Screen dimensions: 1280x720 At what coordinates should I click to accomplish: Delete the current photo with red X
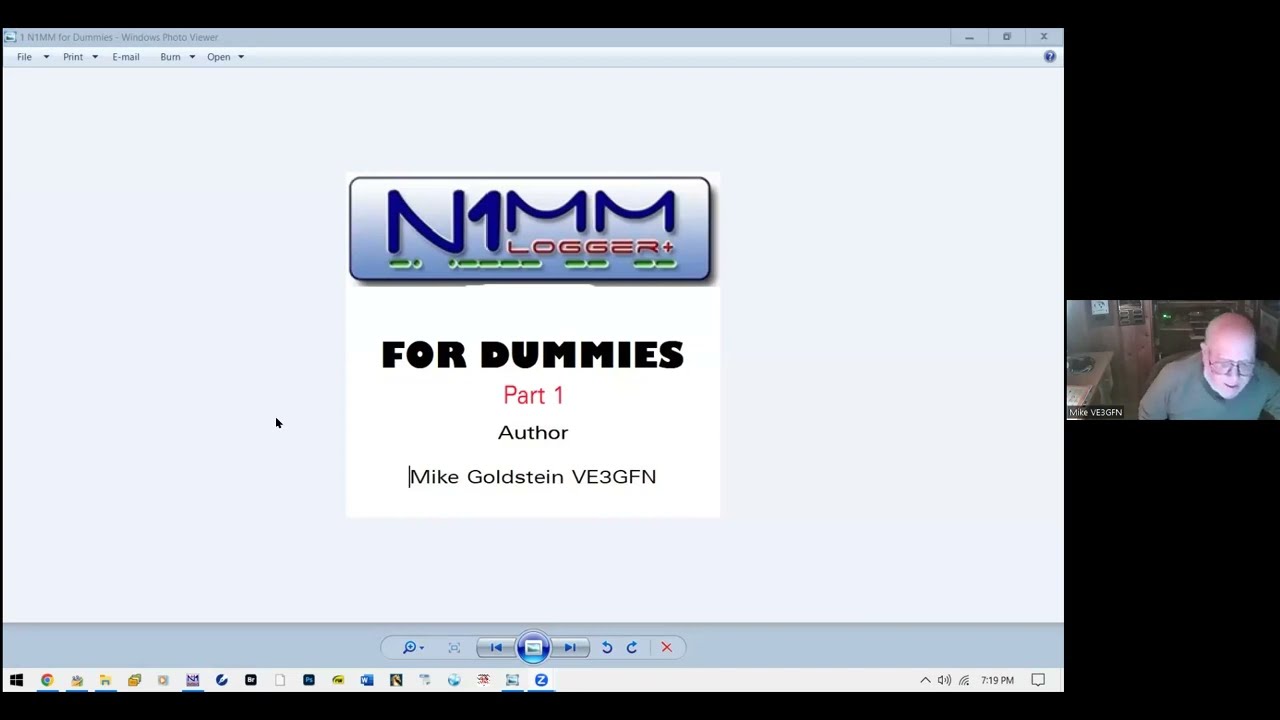666,648
